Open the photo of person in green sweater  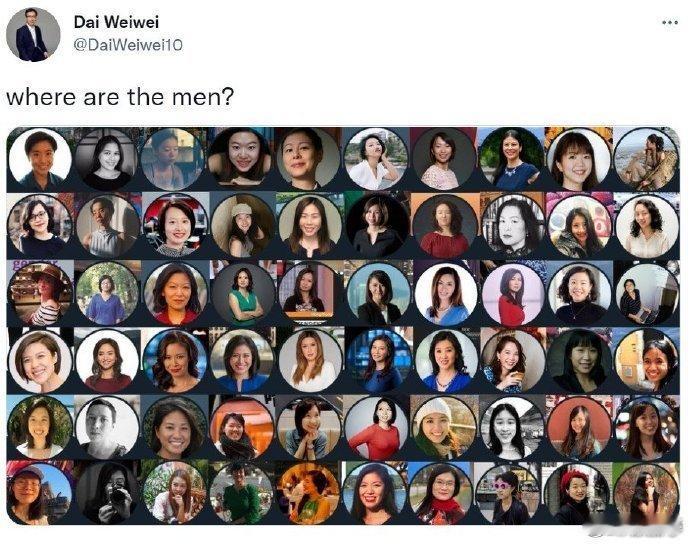pyautogui.click(x=242, y=493)
